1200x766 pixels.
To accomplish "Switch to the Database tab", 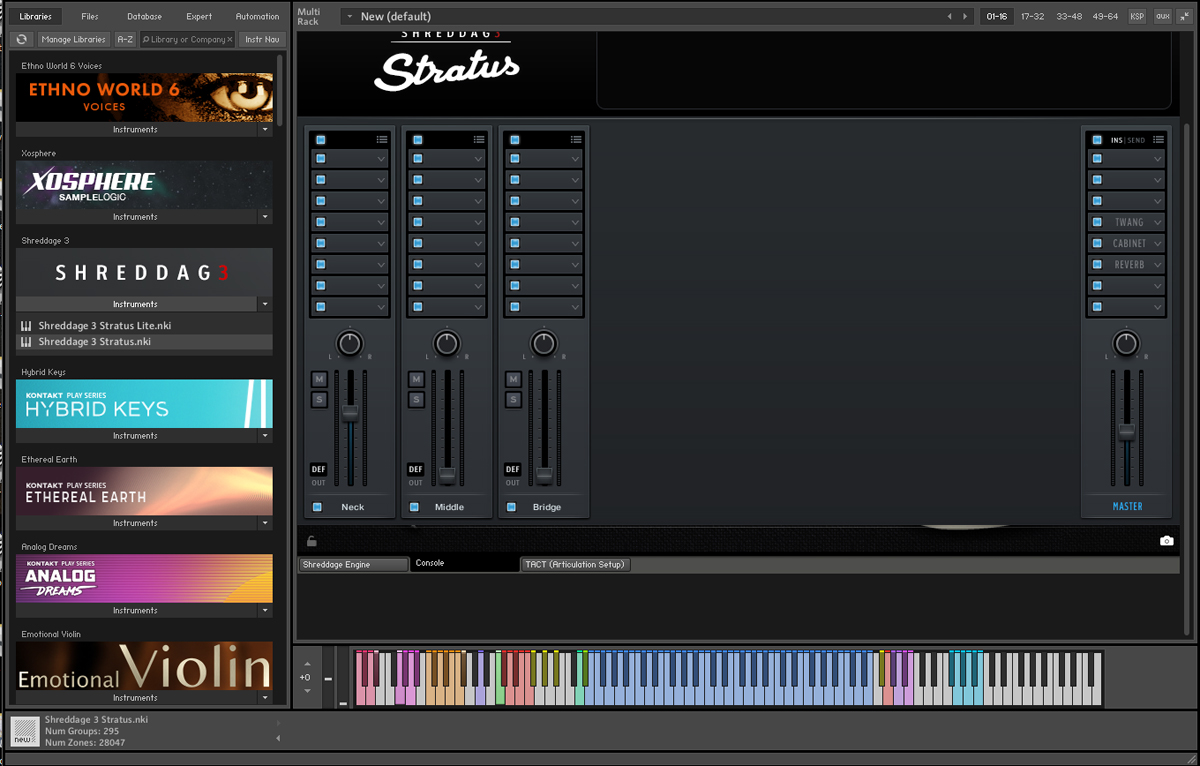I will (x=144, y=16).
